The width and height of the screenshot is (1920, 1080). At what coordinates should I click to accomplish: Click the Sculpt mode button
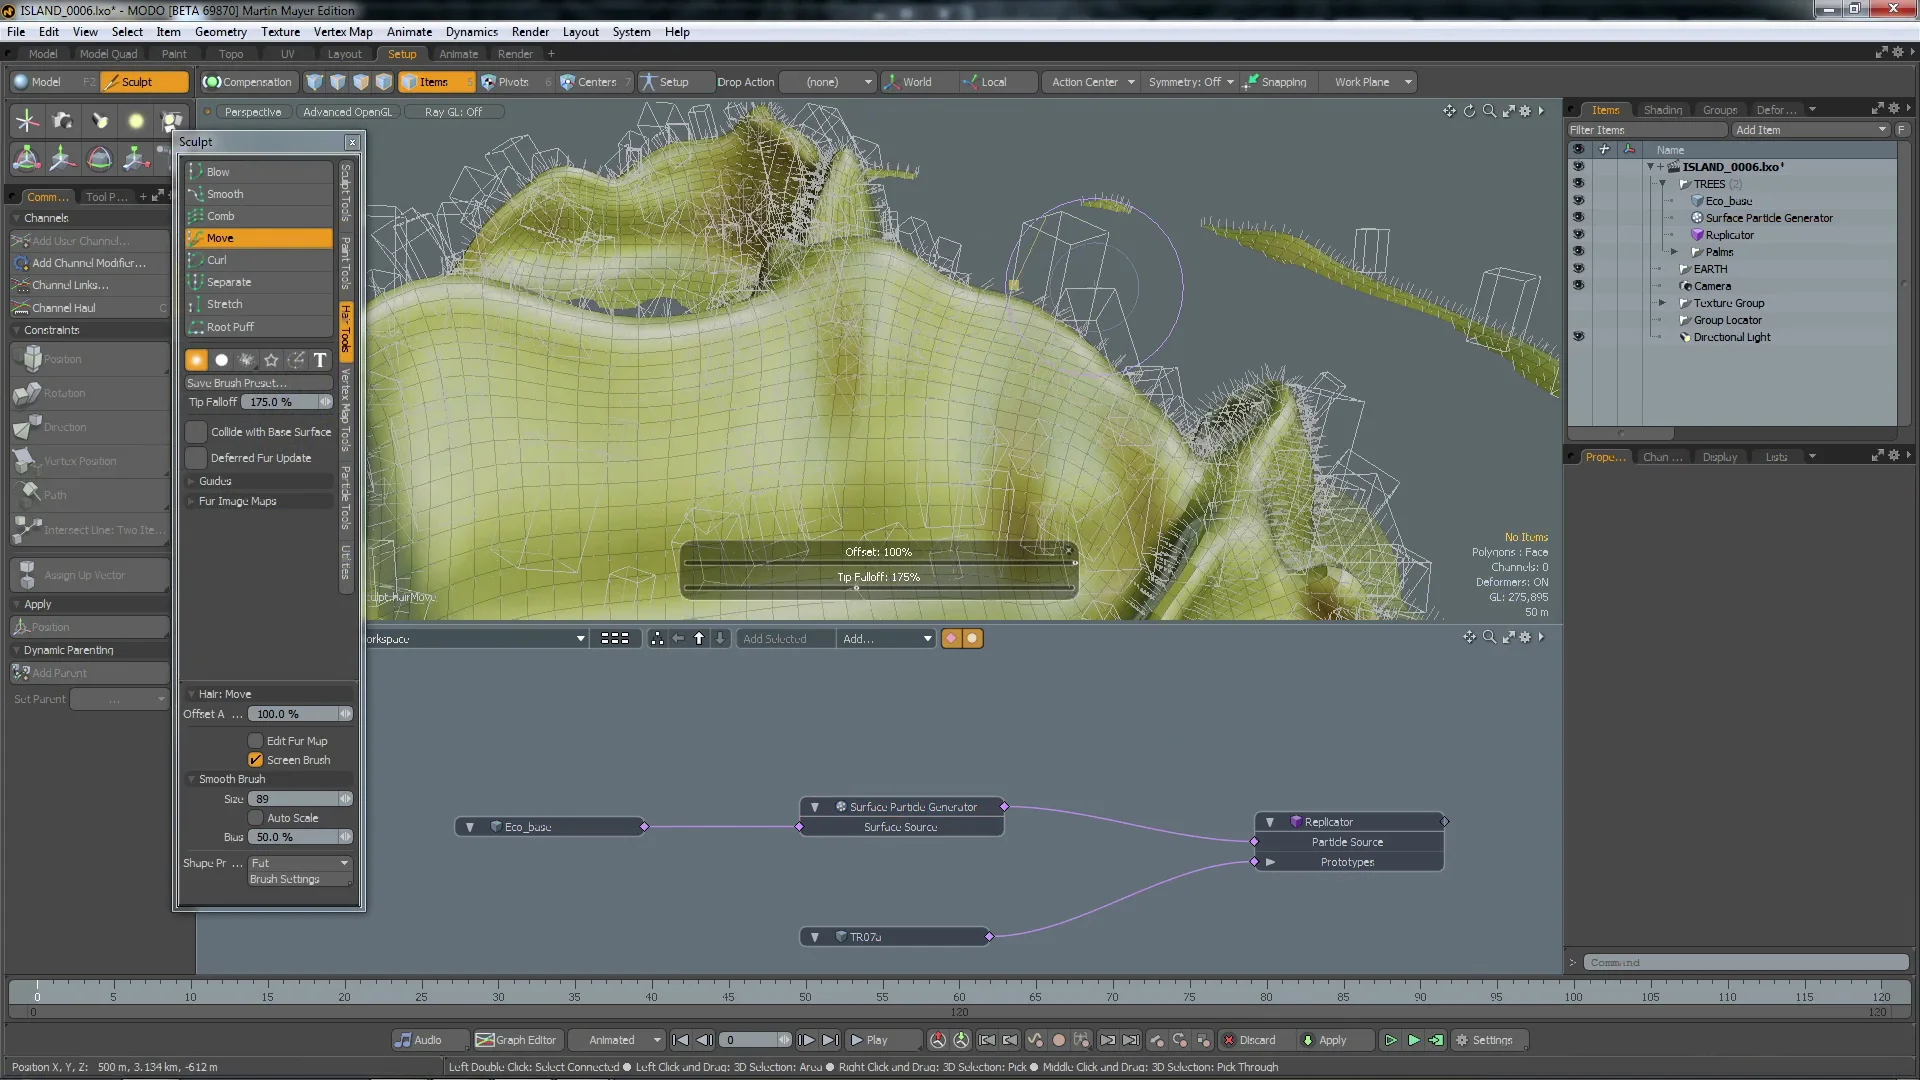pyautogui.click(x=144, y=82)
